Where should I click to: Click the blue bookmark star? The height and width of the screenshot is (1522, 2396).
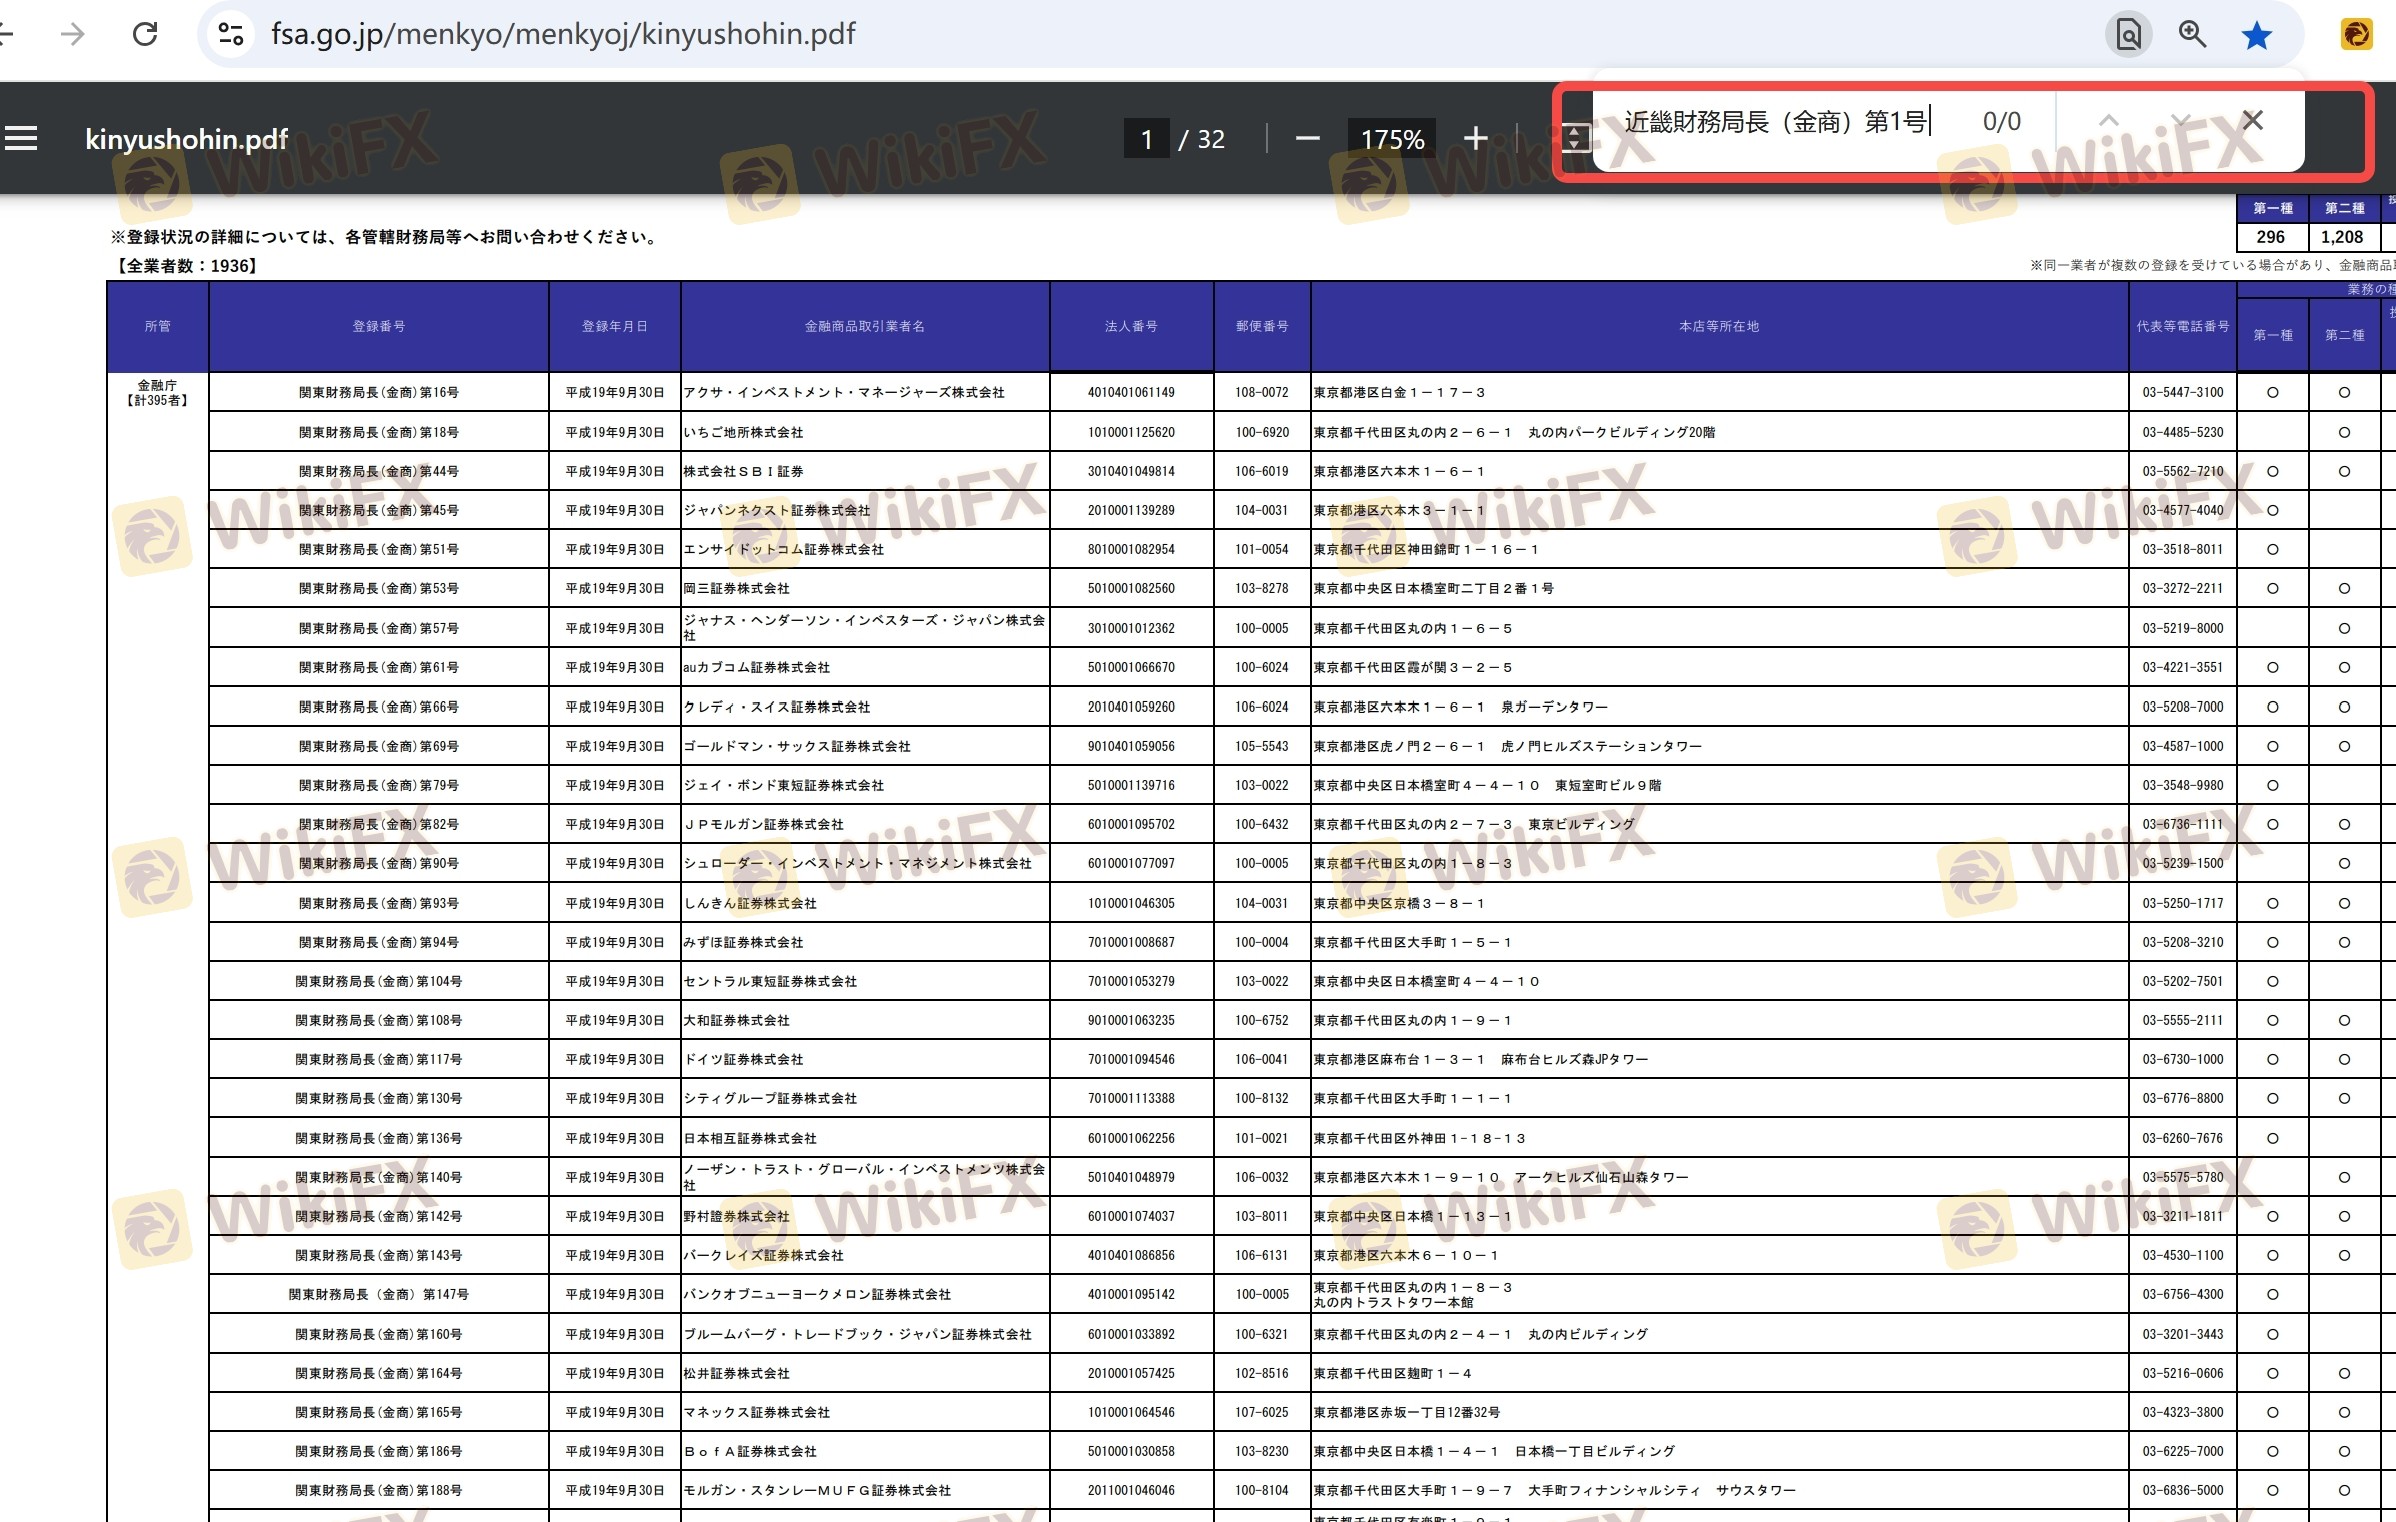(x=2257, y=36)
